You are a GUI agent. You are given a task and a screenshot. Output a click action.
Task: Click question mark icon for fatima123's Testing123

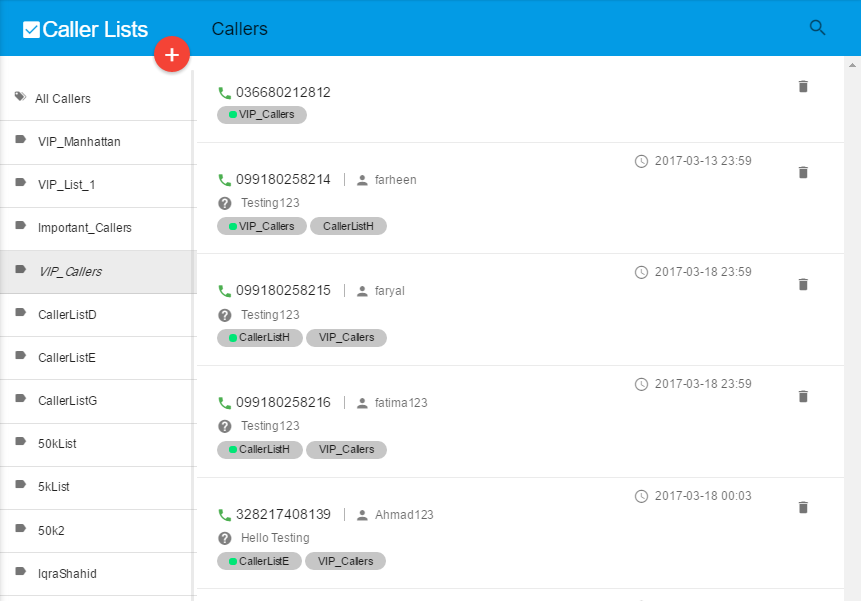pyautogui.click(x=225, y=426)
